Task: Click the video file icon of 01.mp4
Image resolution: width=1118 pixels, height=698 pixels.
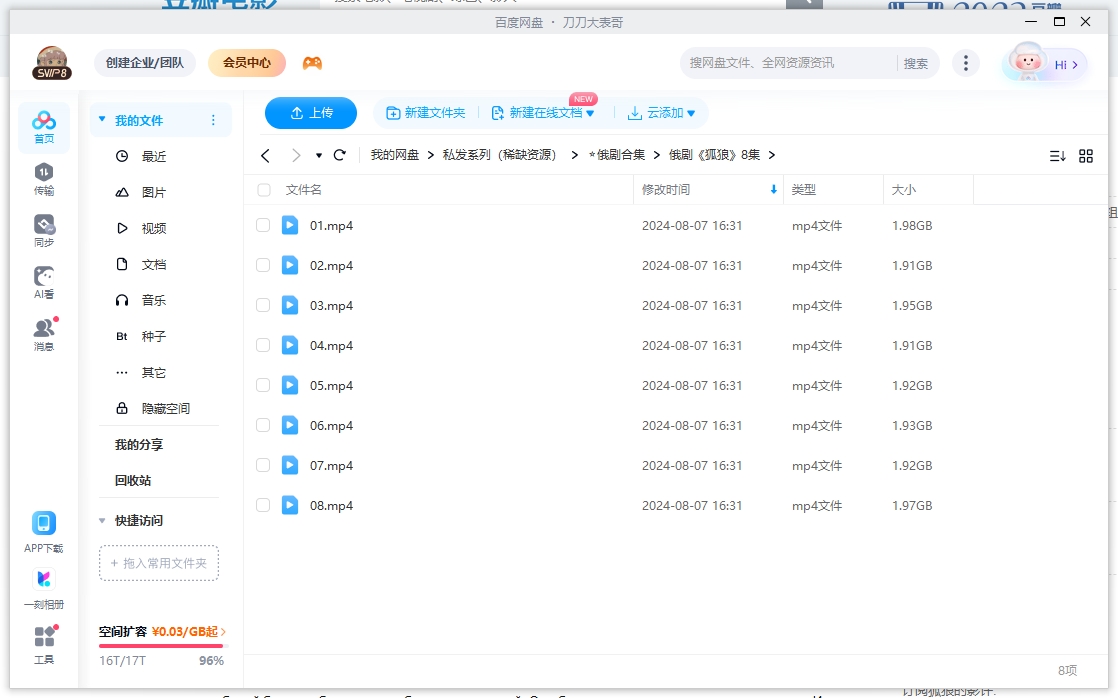Action: point(290,225)
